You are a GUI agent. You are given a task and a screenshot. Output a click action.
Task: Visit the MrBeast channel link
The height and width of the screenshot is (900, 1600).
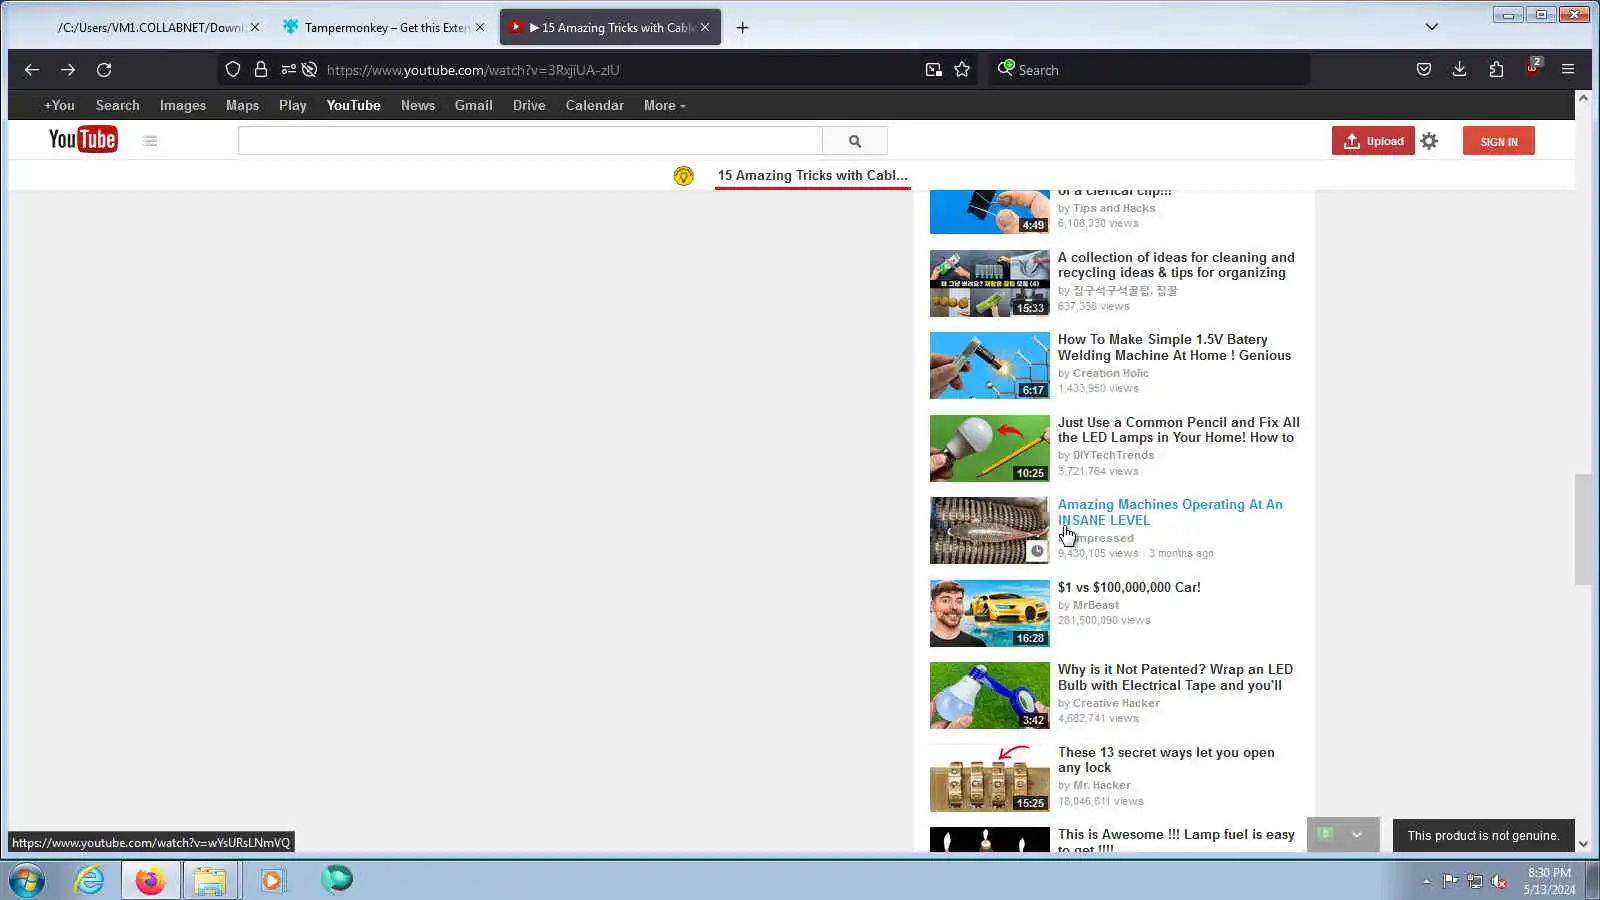(1096, 606)
